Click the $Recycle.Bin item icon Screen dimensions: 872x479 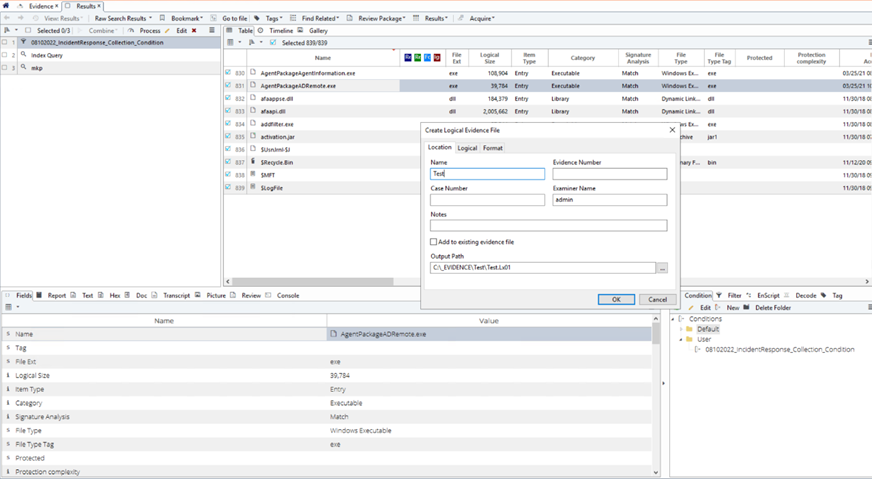click(x=253, y=161)
